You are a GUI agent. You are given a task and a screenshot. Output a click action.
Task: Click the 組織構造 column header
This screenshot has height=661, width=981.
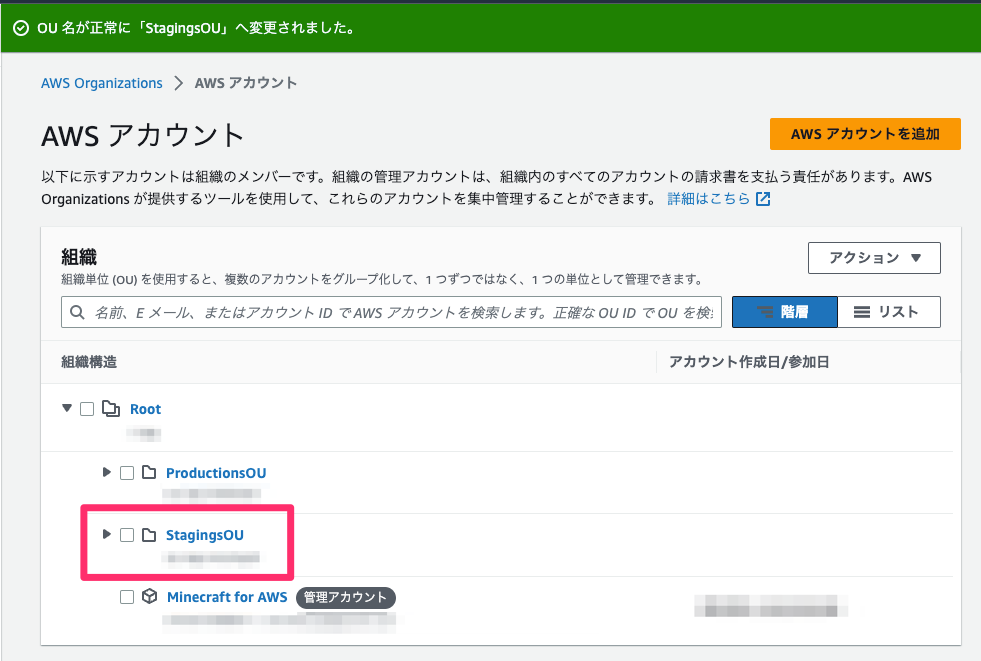pos(89,362)
